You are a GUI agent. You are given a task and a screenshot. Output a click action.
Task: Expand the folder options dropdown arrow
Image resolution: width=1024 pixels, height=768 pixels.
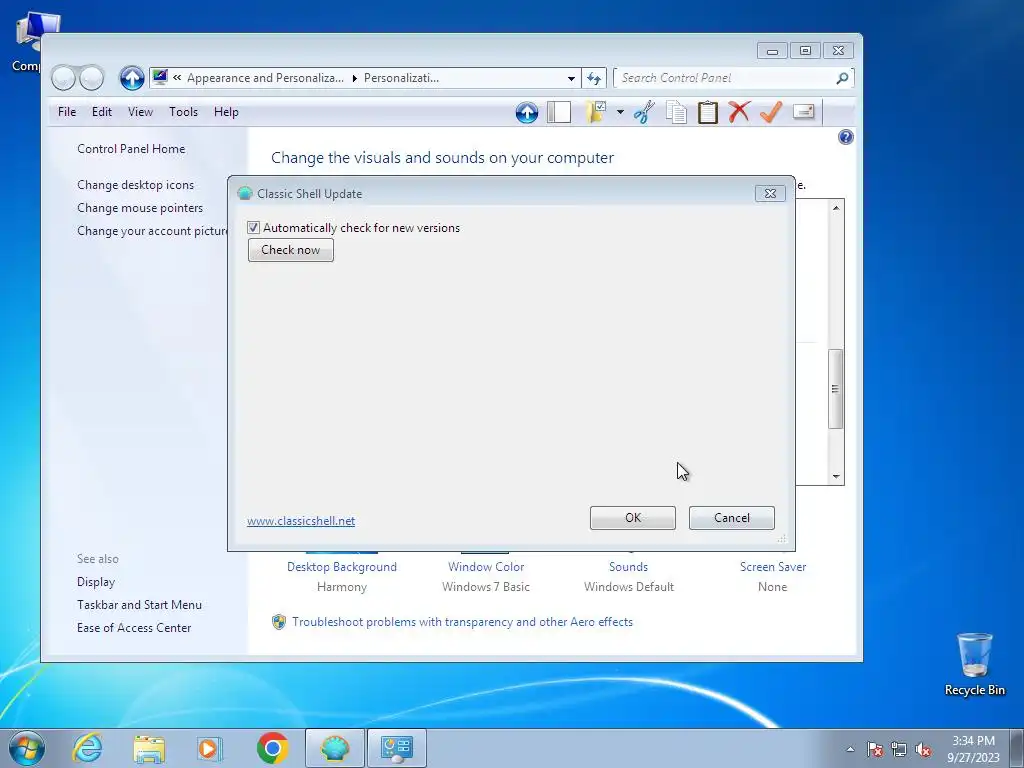(620, 112)
